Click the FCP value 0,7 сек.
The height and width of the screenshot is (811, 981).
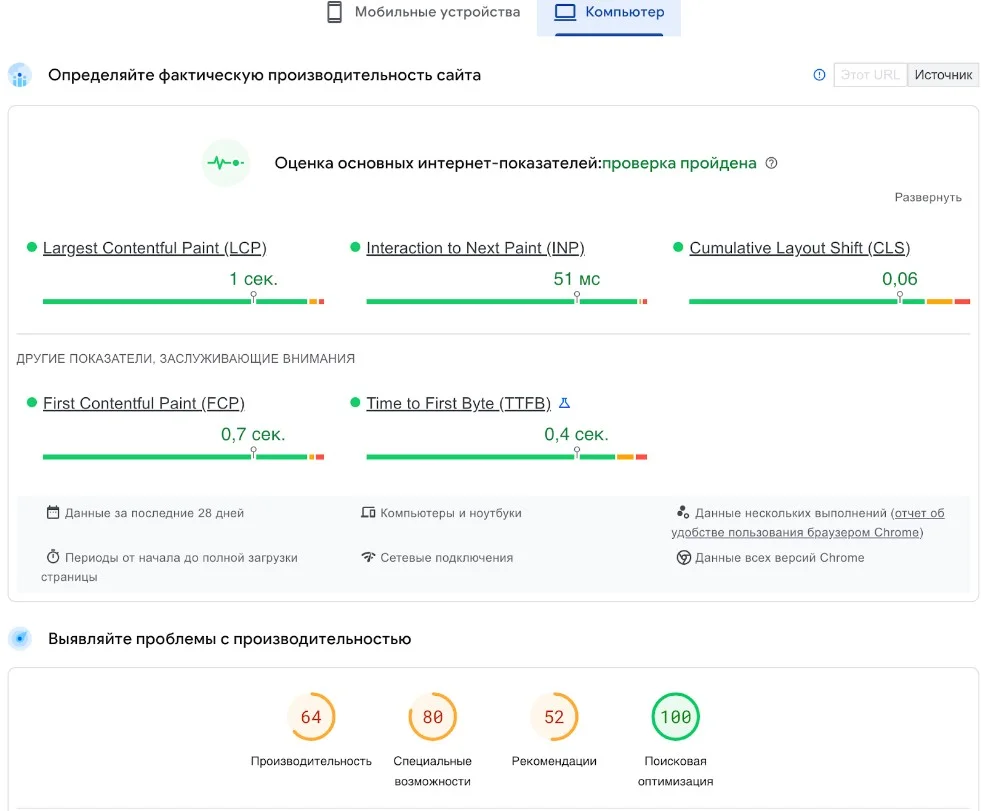253,434
